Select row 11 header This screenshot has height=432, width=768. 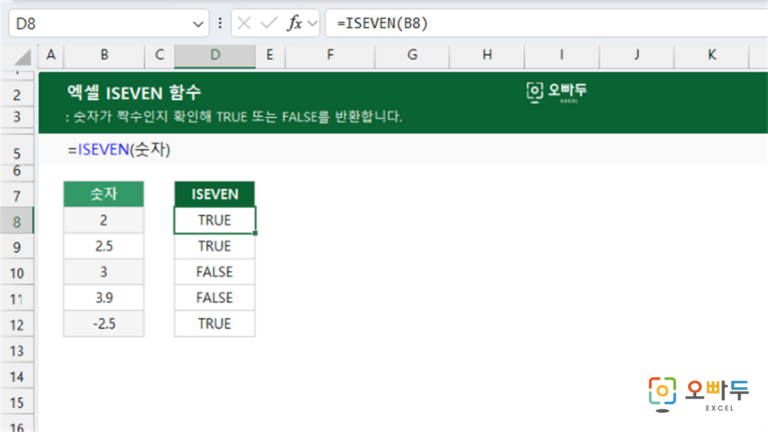17,299
